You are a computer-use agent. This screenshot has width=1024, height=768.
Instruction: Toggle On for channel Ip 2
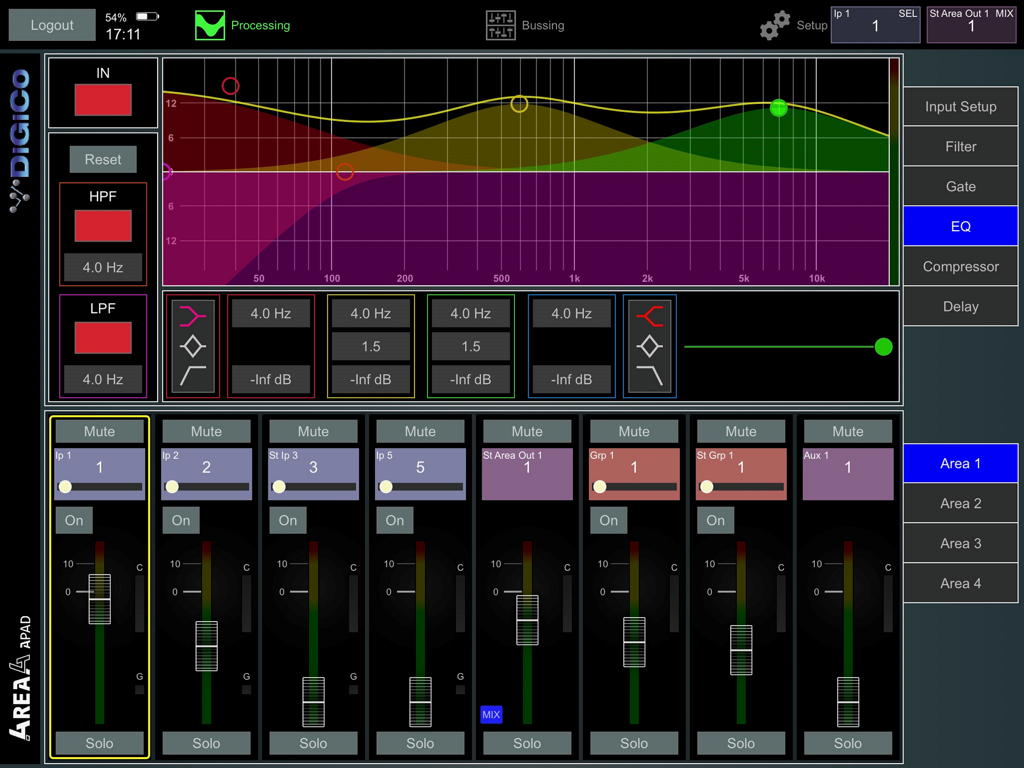[x=180, y=520]
